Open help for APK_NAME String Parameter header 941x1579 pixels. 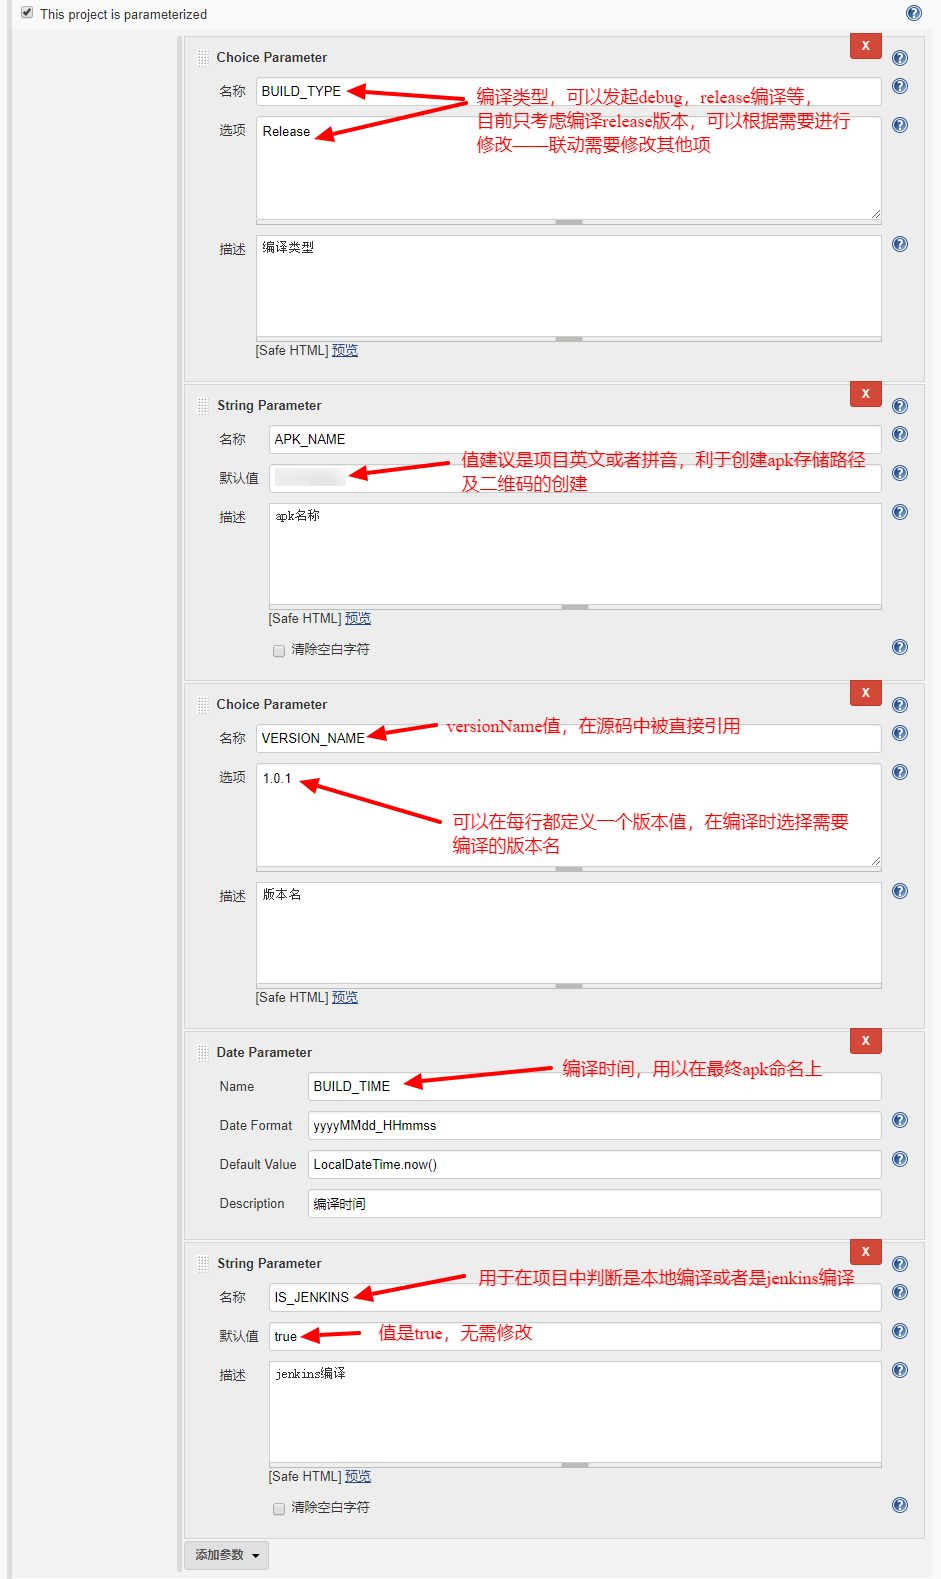pos(900,406)
